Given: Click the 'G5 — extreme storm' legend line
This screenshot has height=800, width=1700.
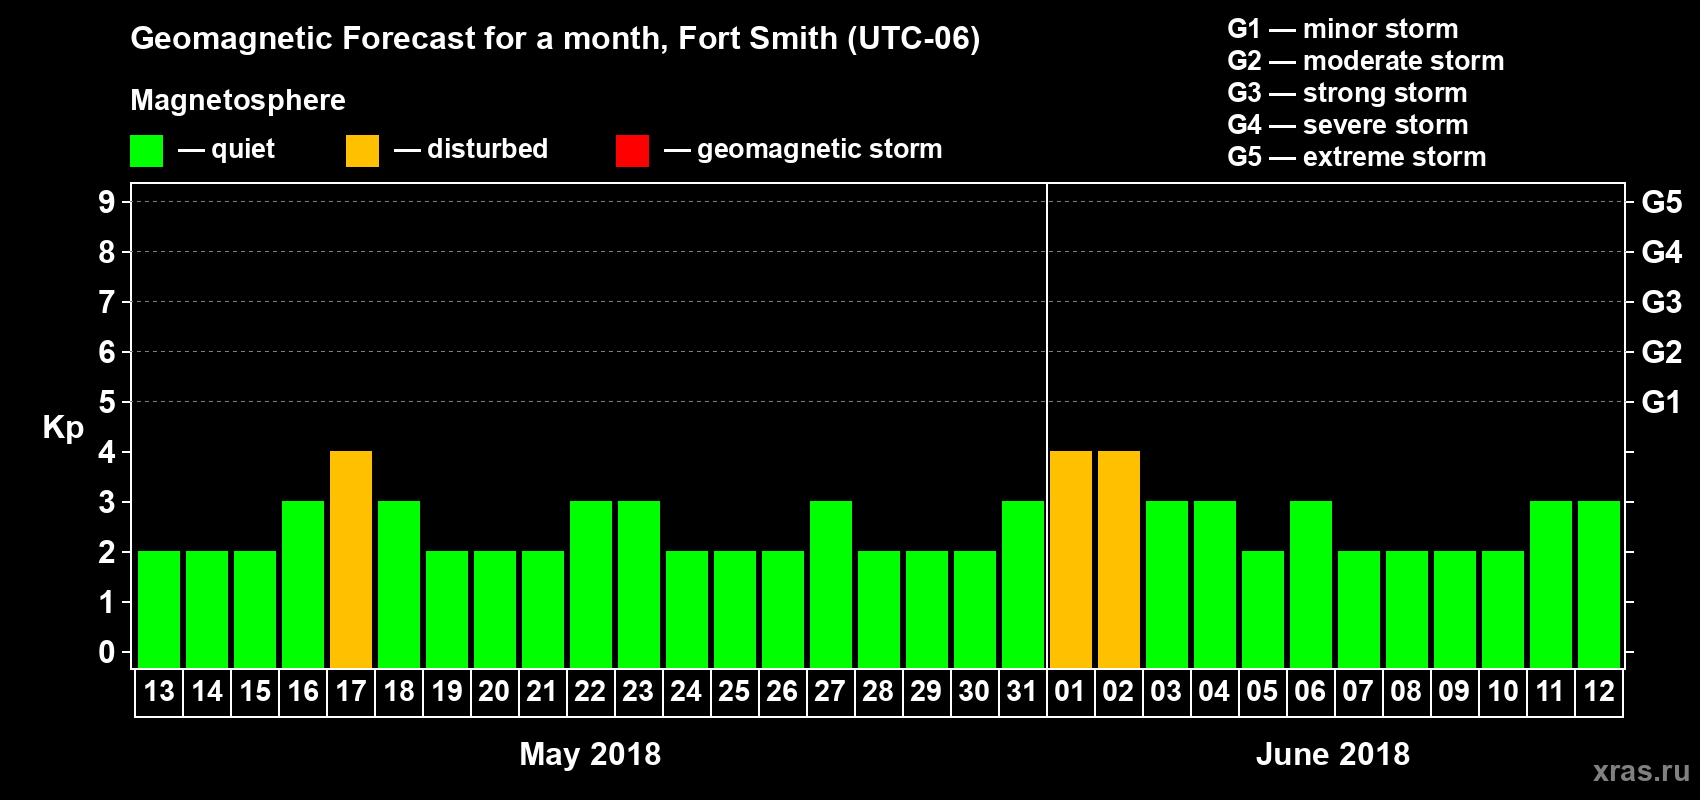Looking at the screenshot, I should coord(1357,157).
